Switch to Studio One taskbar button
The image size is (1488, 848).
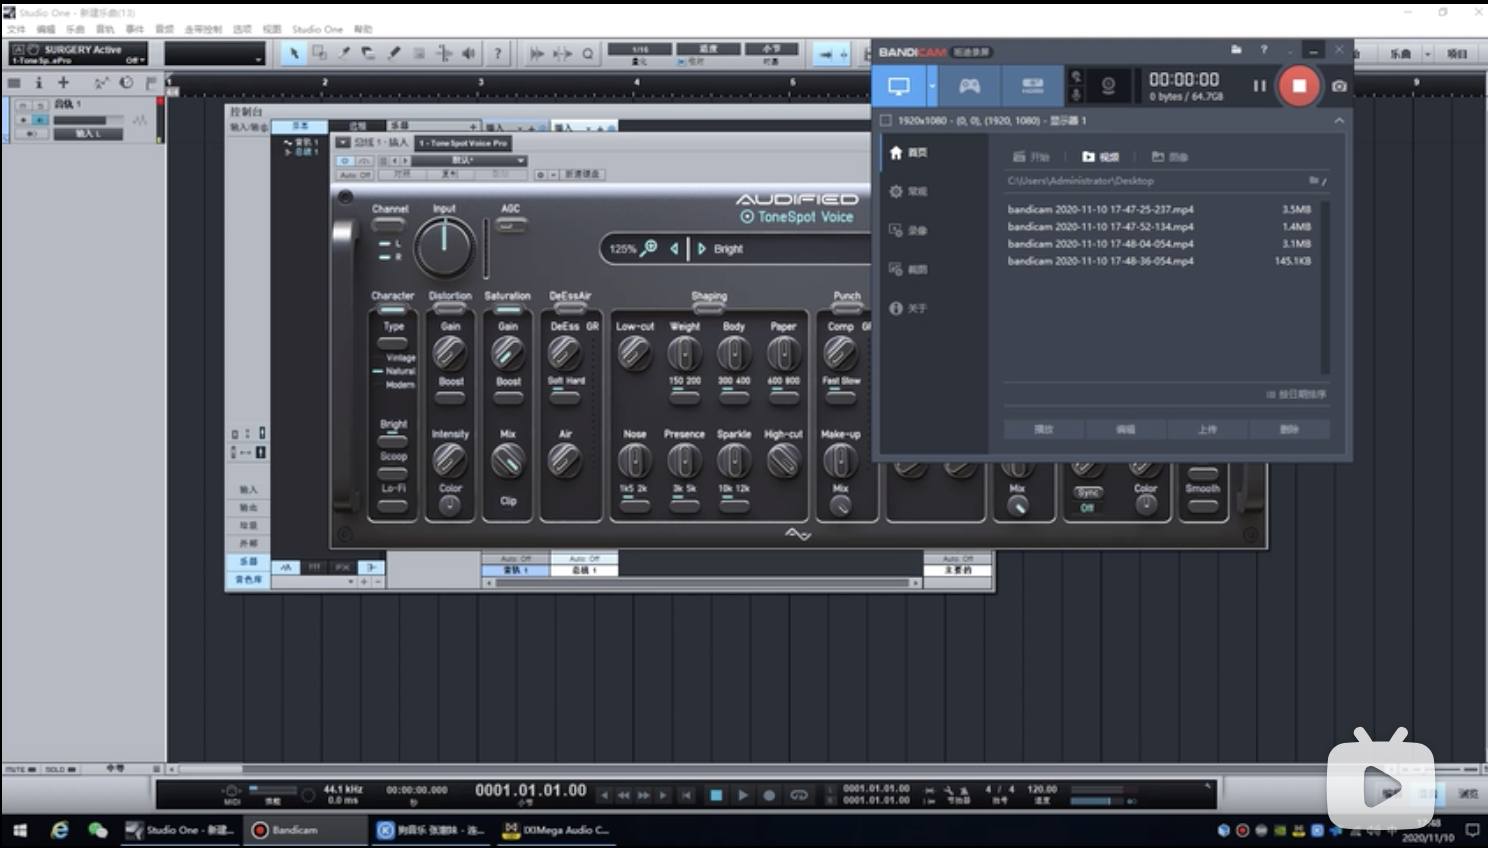pos(180,830)
